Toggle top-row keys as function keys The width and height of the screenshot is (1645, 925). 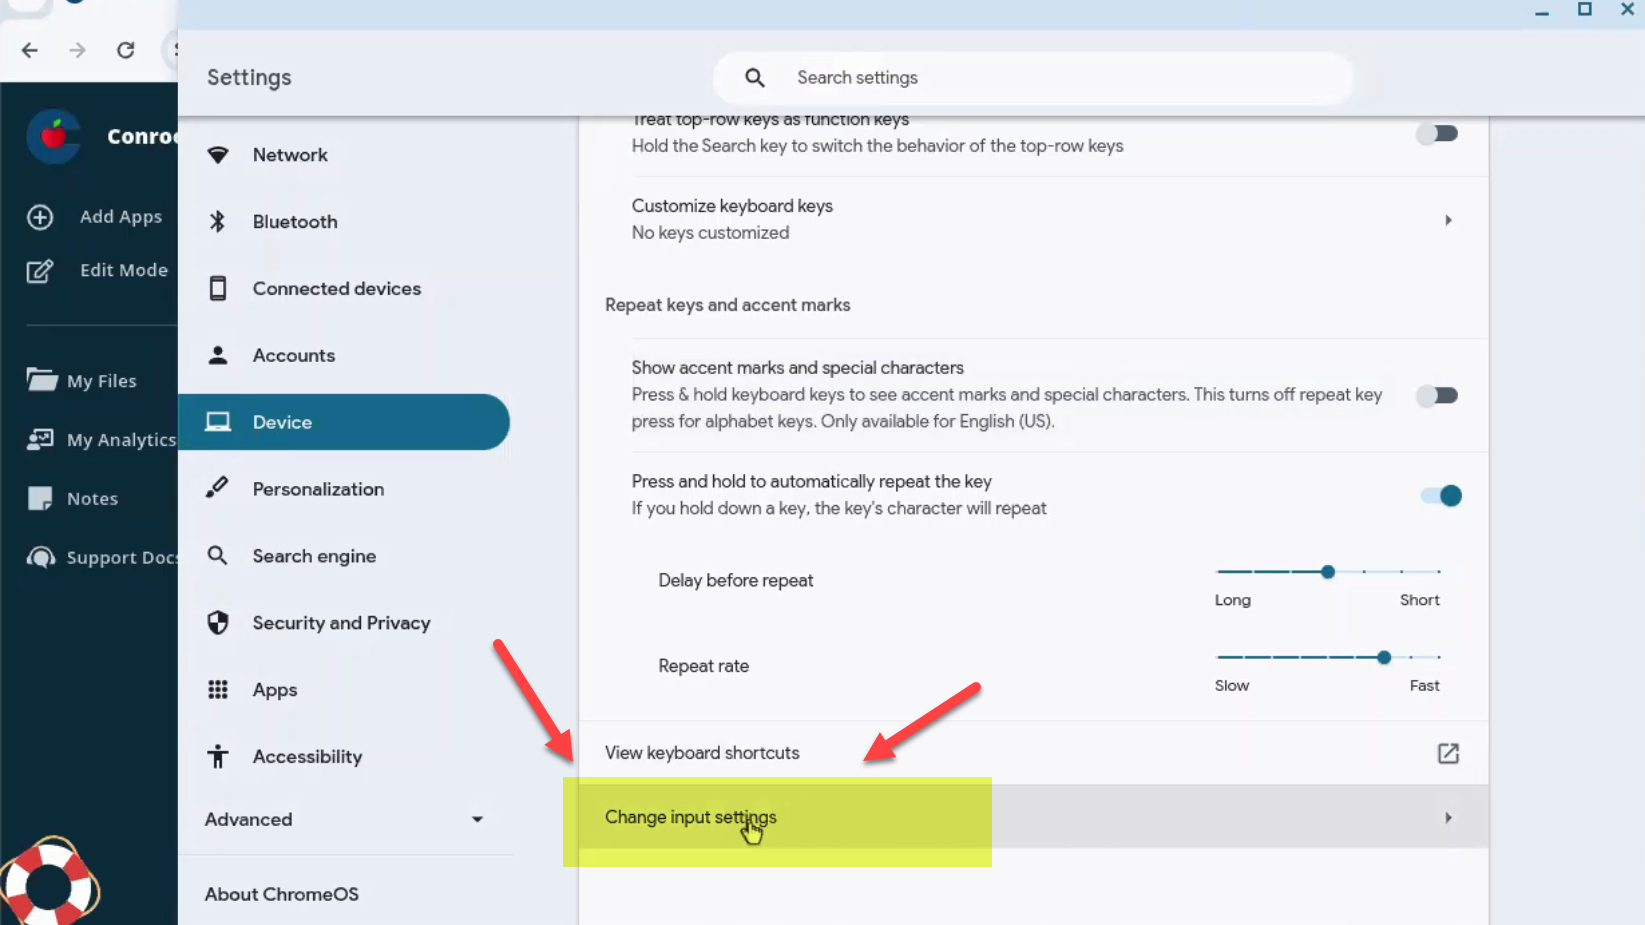[x=1437, y=133]
